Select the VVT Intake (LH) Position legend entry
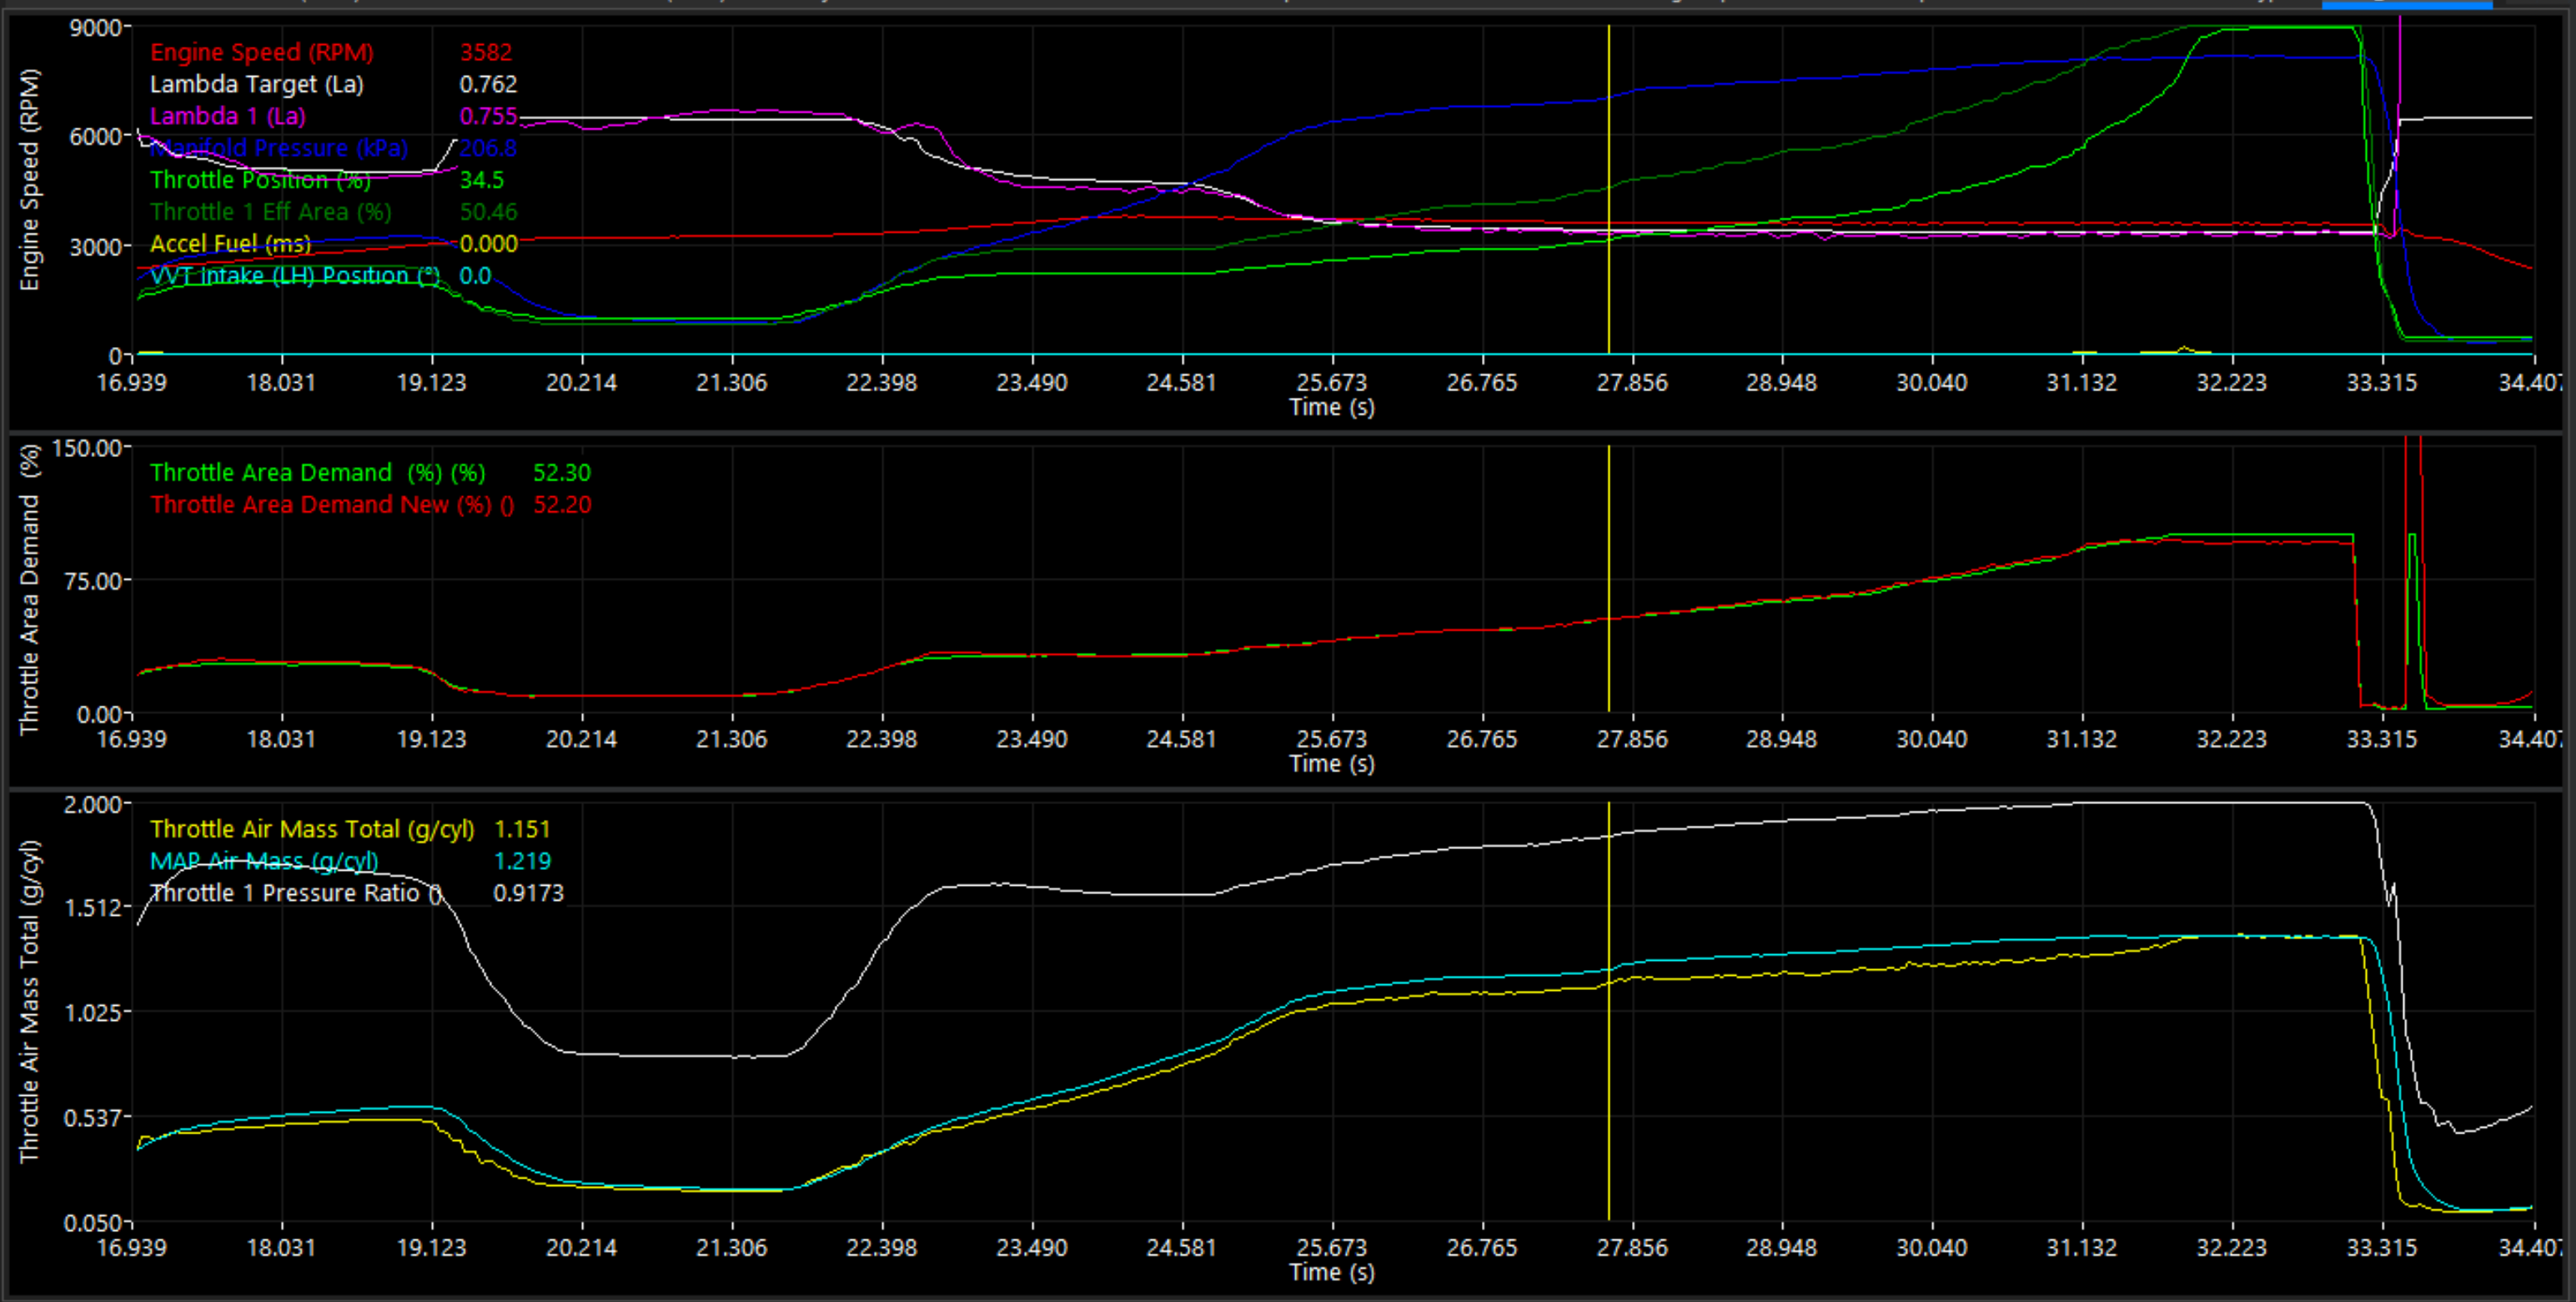 [294, 276]
